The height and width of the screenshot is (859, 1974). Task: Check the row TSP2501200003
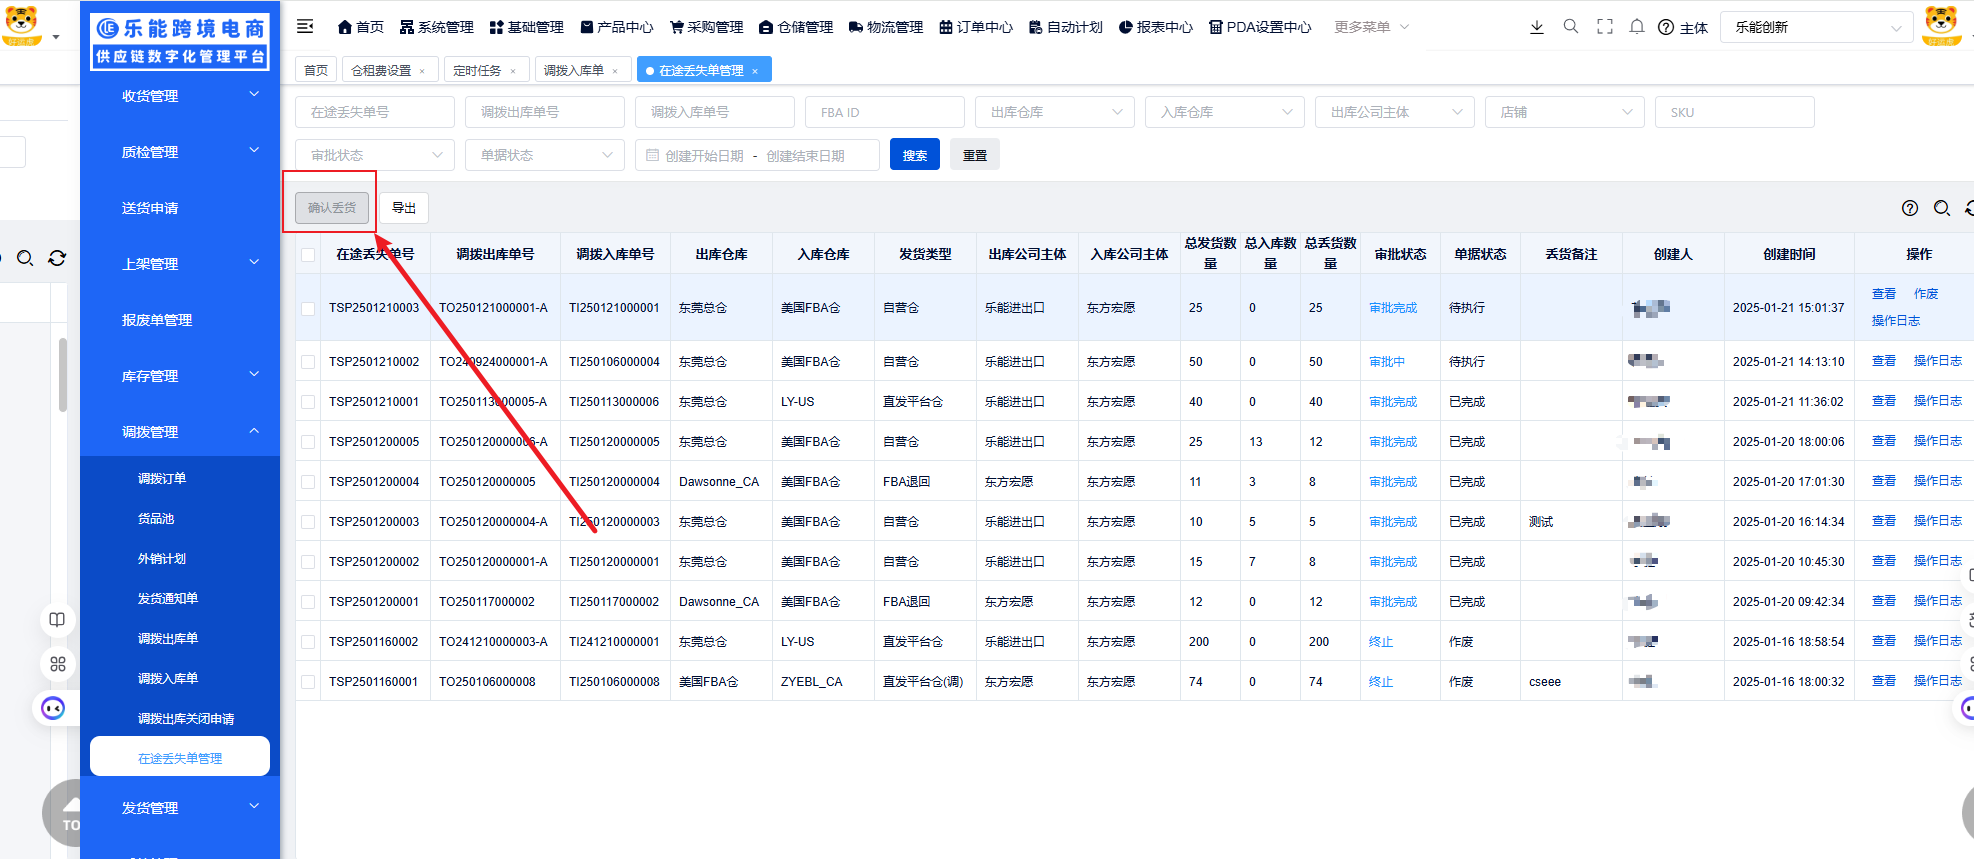click(308, 522)
